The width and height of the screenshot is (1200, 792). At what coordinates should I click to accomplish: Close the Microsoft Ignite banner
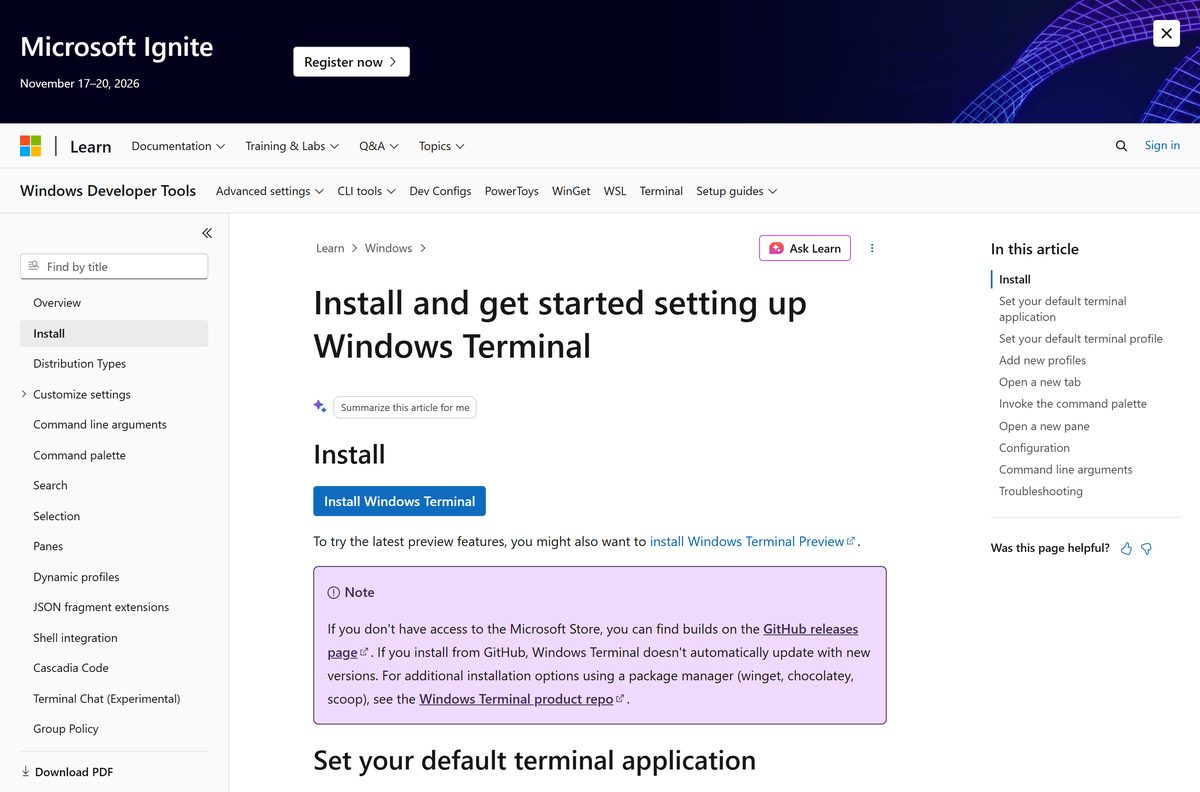[x=1166, y=33]
